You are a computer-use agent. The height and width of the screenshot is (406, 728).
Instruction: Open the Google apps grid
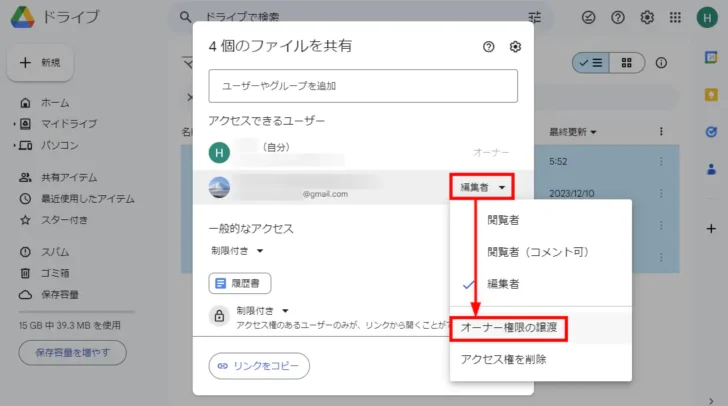(x=675, y=18)
